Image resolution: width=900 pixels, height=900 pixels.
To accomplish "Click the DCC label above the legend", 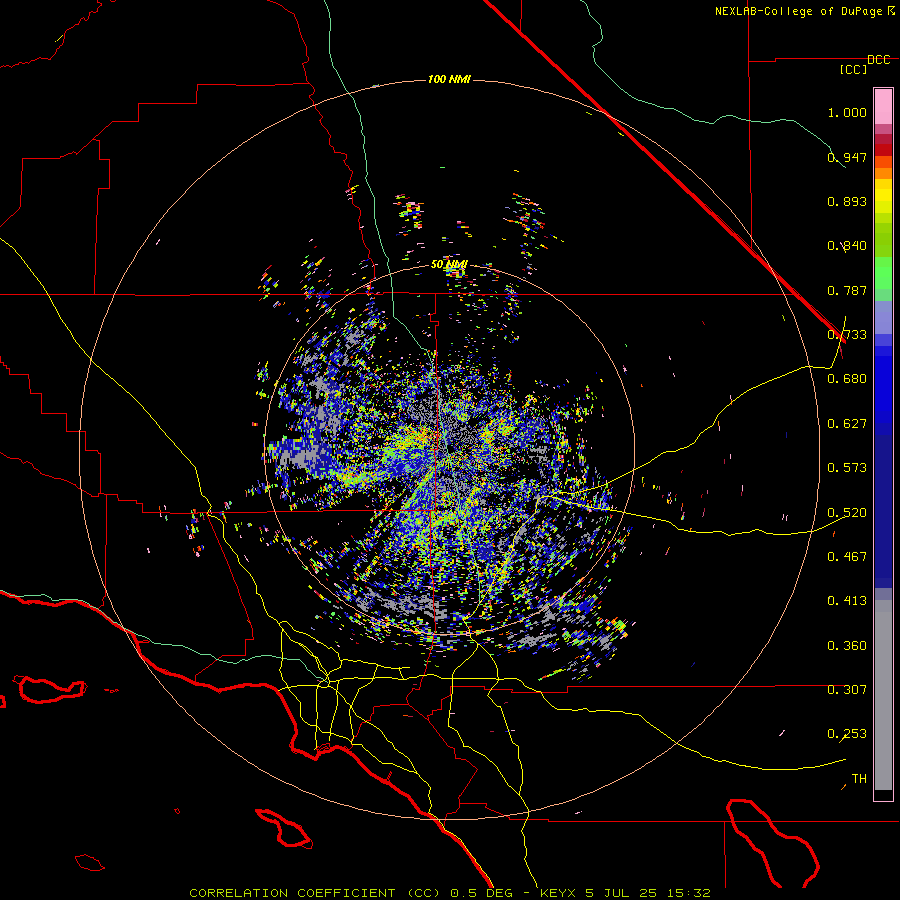I will (879, 60).
